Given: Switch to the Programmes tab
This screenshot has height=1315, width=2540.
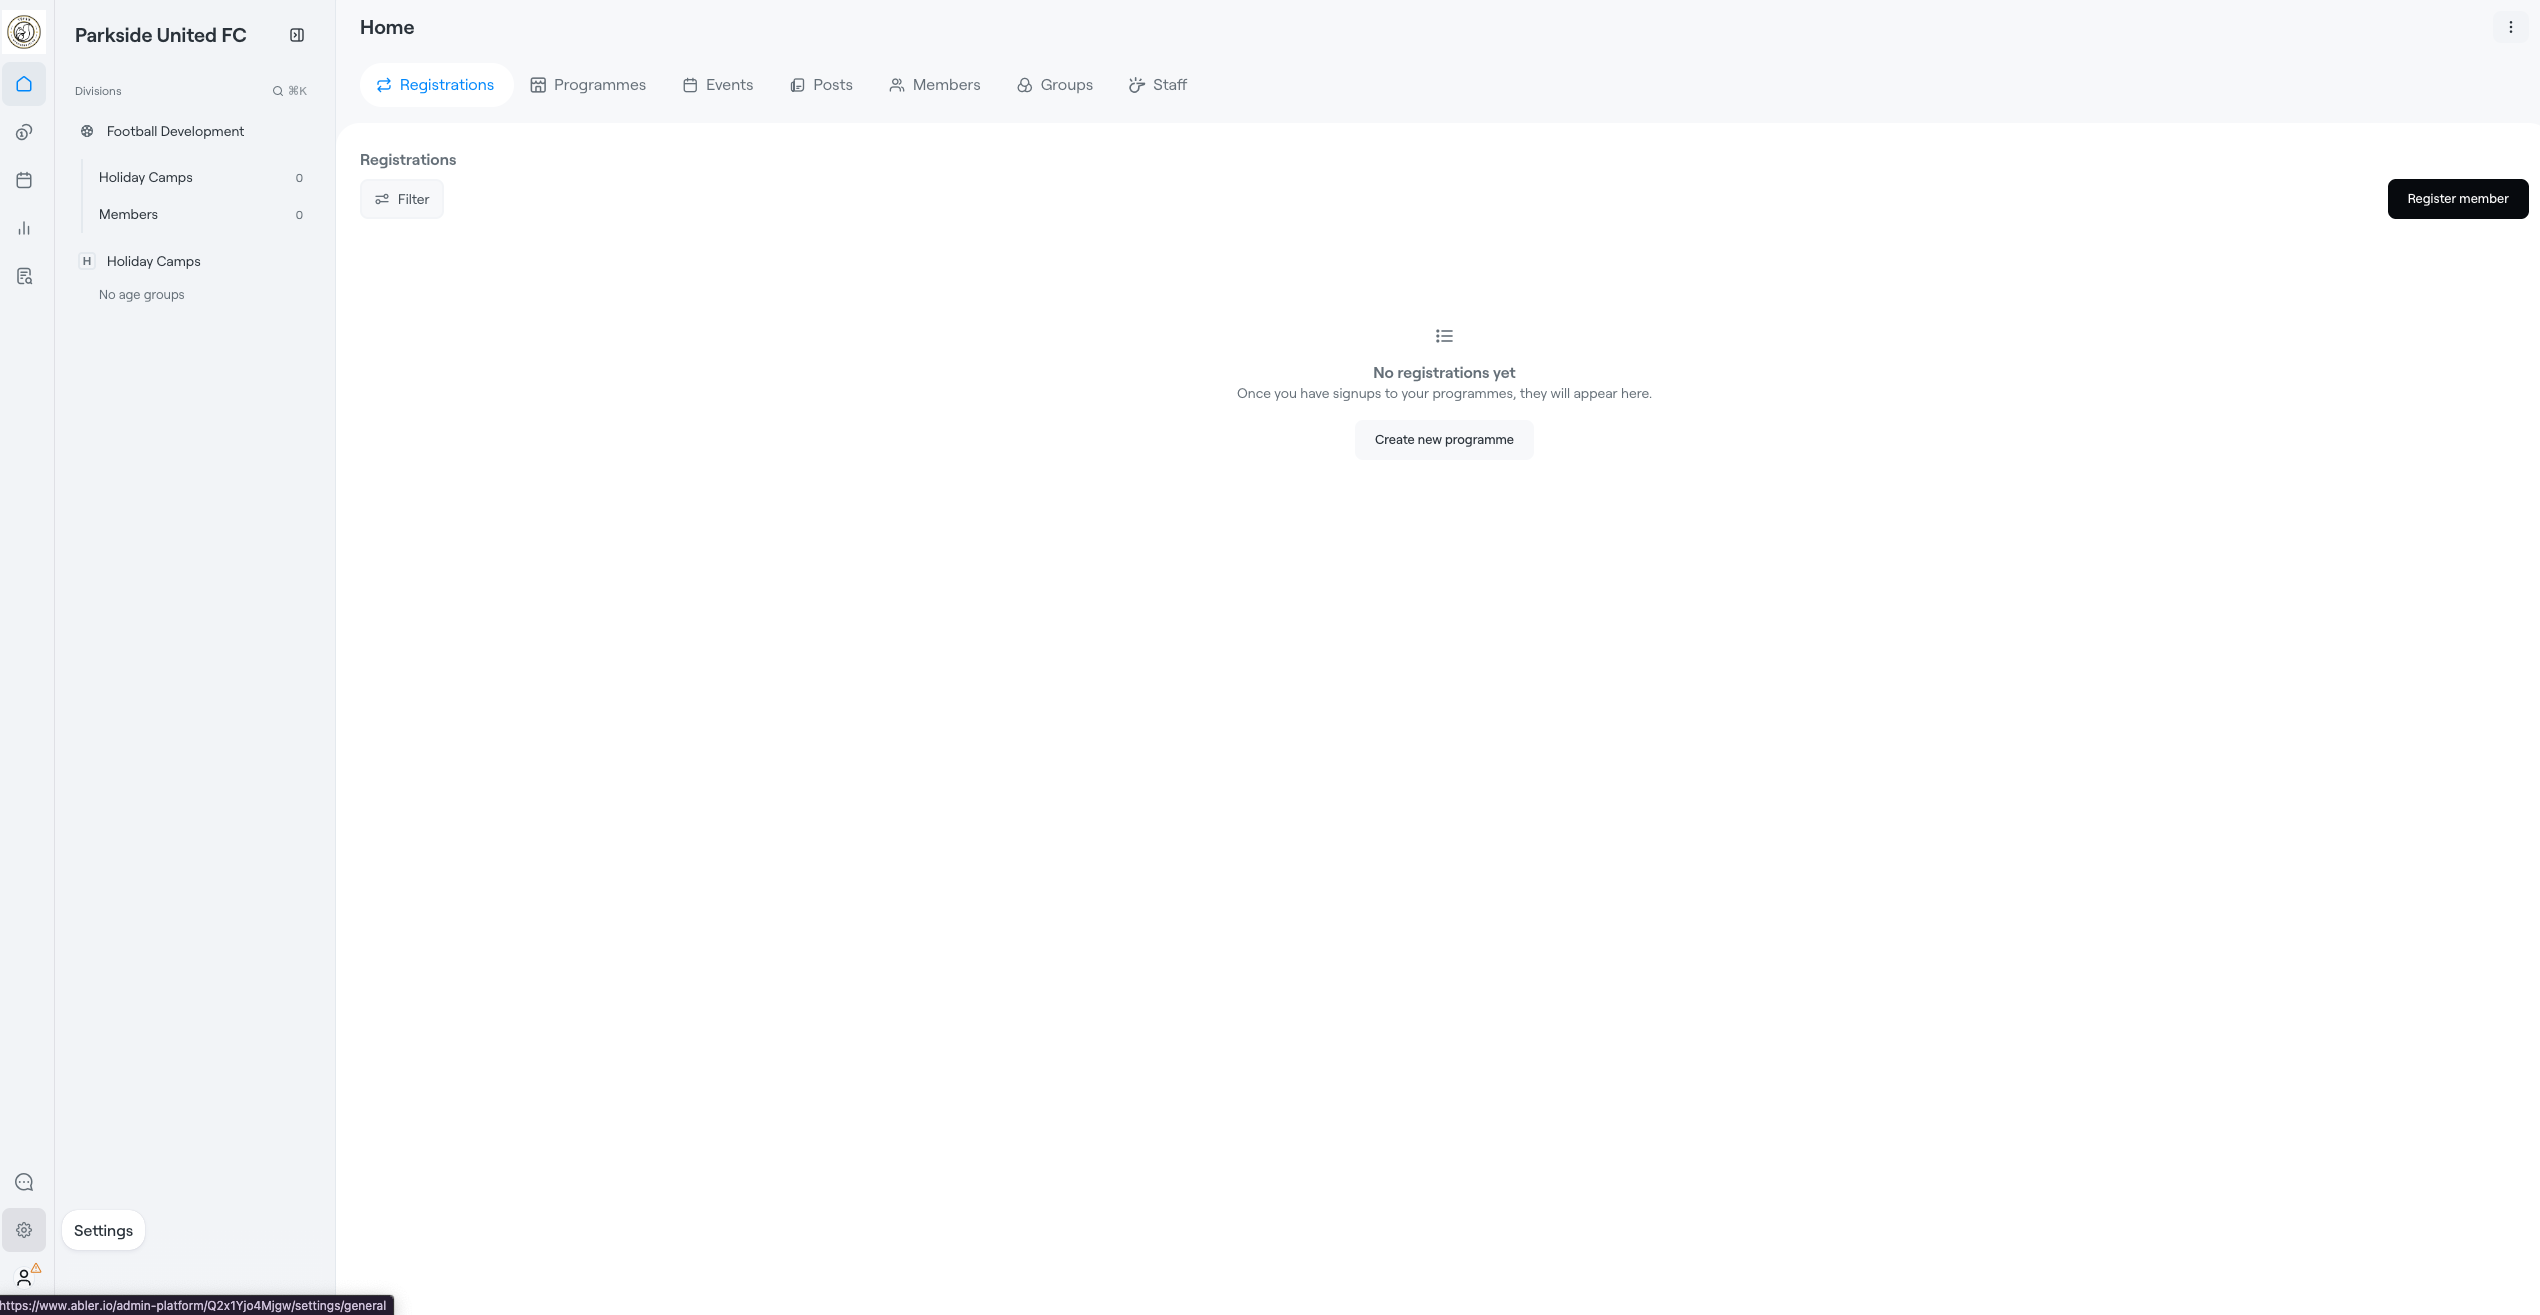Looking at the screenshot, I should (588, 85).
